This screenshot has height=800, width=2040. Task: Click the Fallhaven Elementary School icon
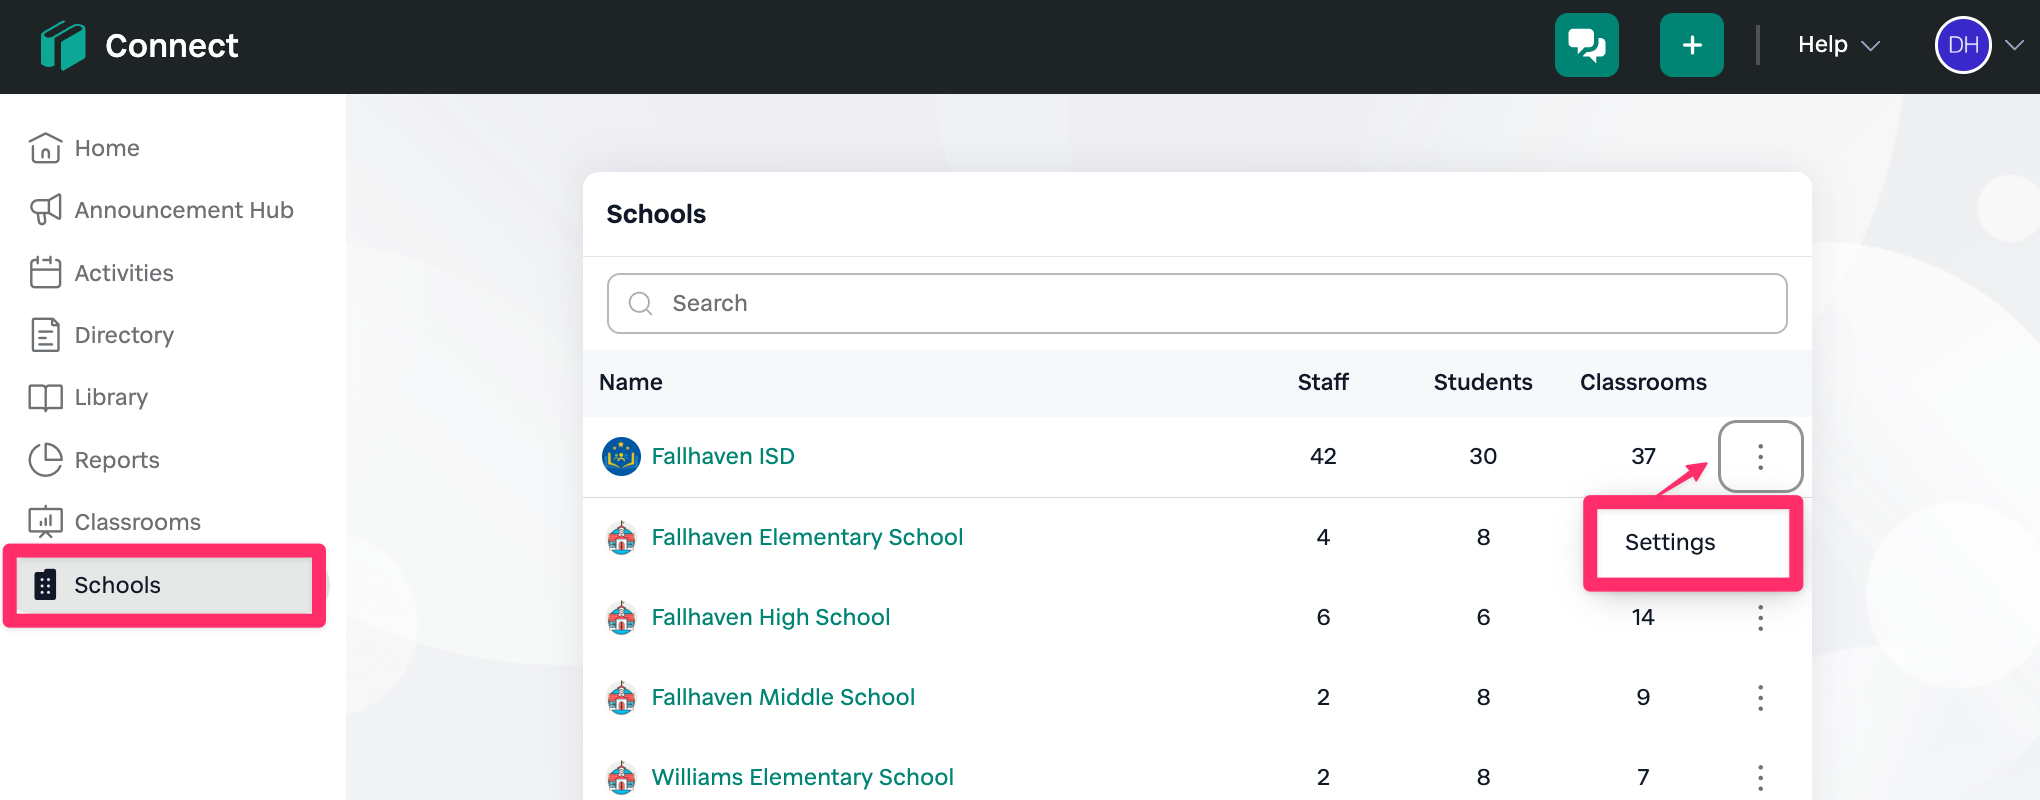click(x=621, y=537)
